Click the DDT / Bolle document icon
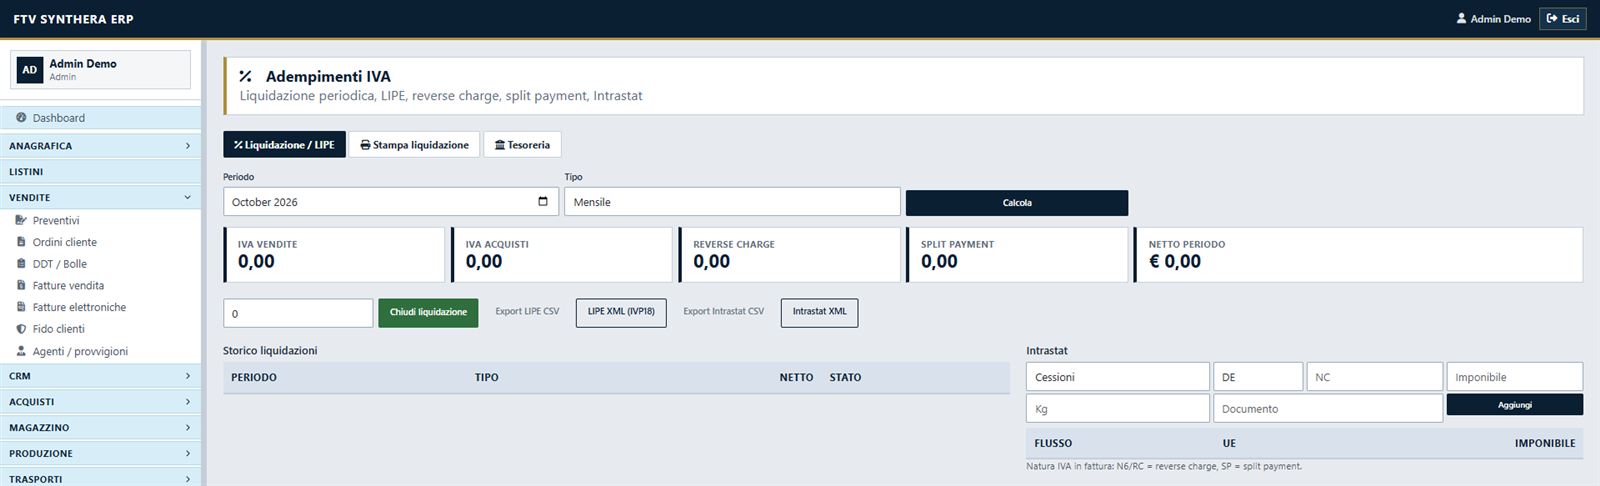 coord(21,264)
